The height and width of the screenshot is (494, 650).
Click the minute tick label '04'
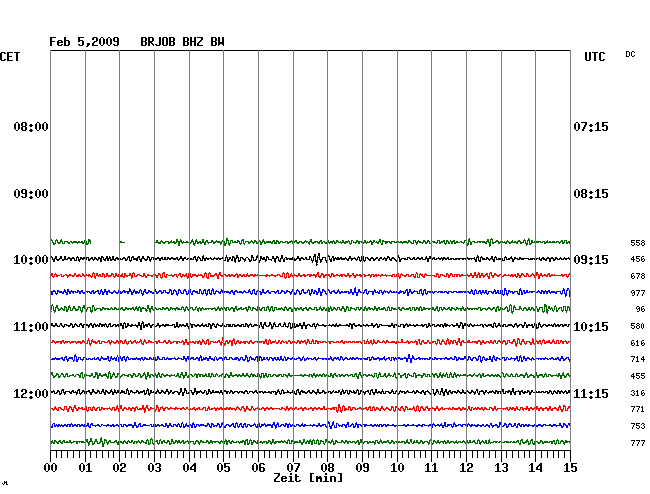pos(189,468)
